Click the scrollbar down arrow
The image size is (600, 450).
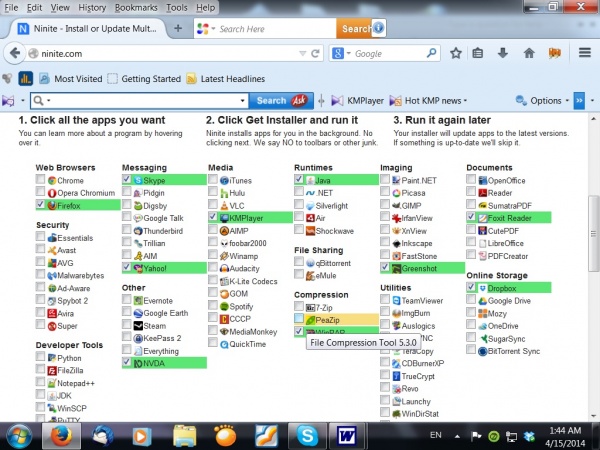coord(593,416)
